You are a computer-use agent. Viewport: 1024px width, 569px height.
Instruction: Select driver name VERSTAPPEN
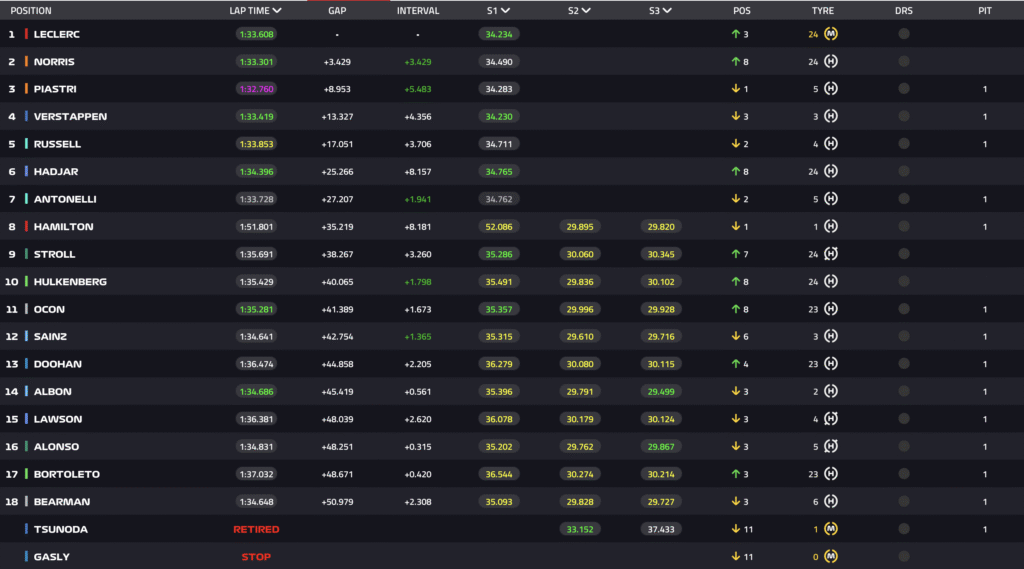tap(71, 116)
